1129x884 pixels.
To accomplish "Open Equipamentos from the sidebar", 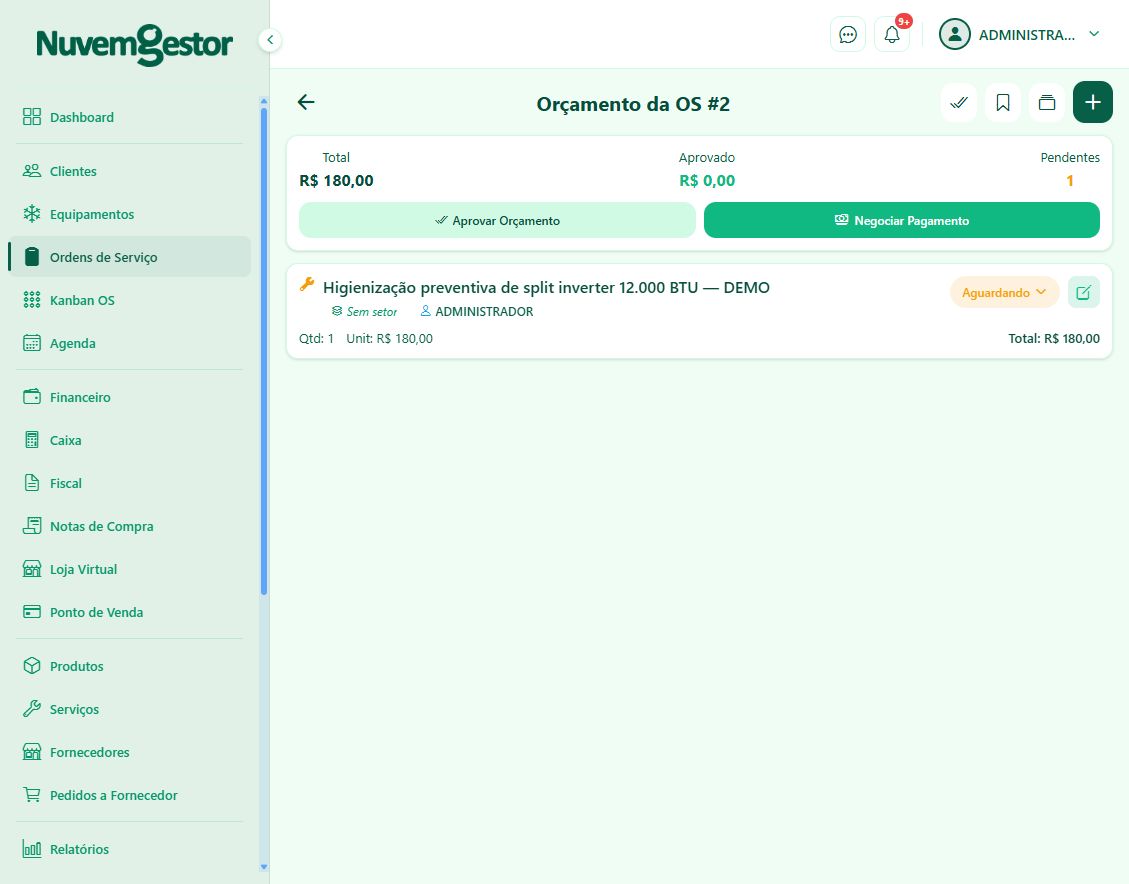I will click(130, 215).
